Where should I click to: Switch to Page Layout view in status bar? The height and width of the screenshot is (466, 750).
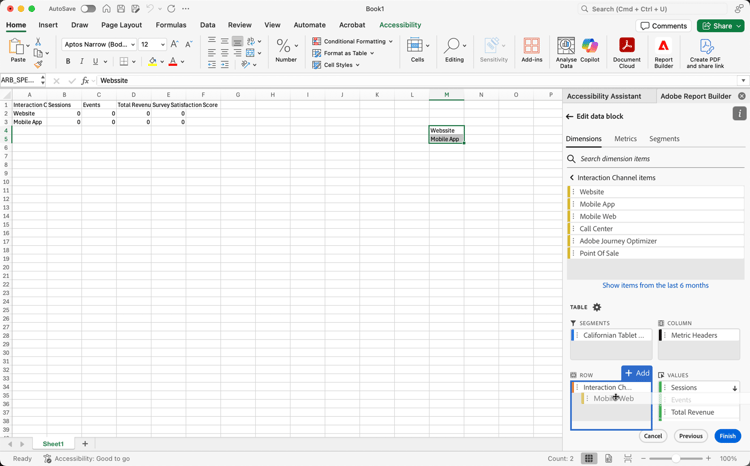[x=608, y=458]
